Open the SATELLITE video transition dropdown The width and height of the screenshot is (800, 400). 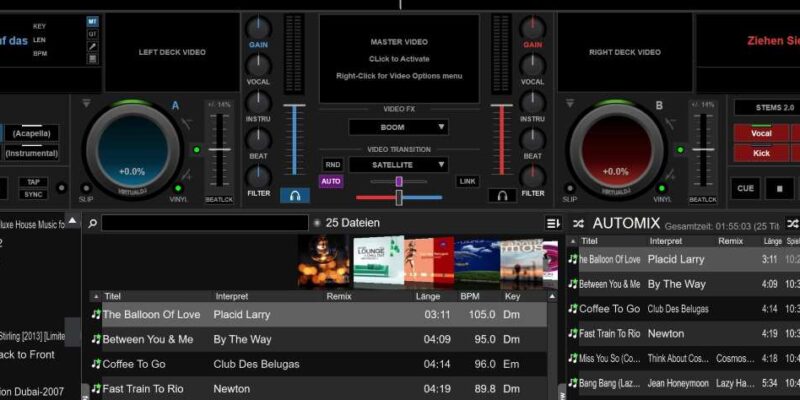click(398, 165)
